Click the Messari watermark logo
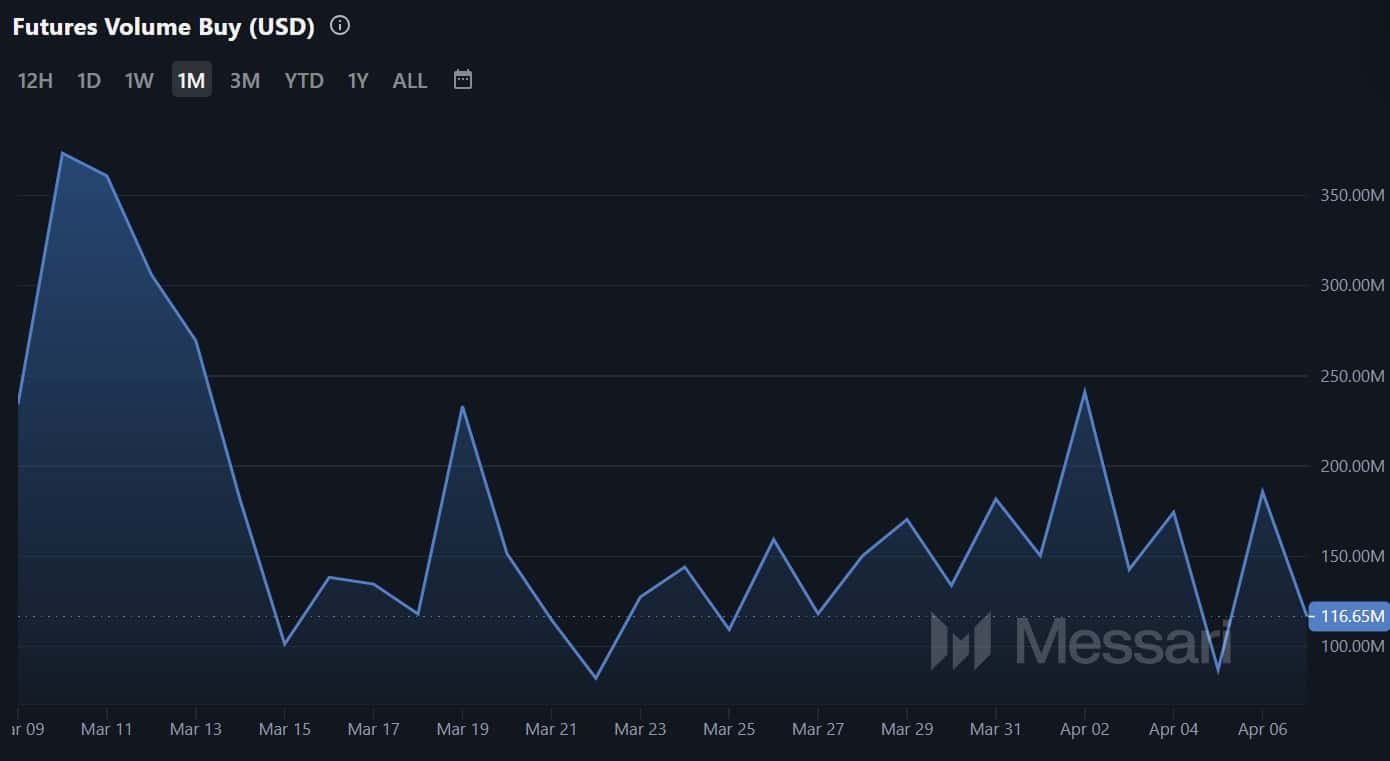 click(1080, 641)
